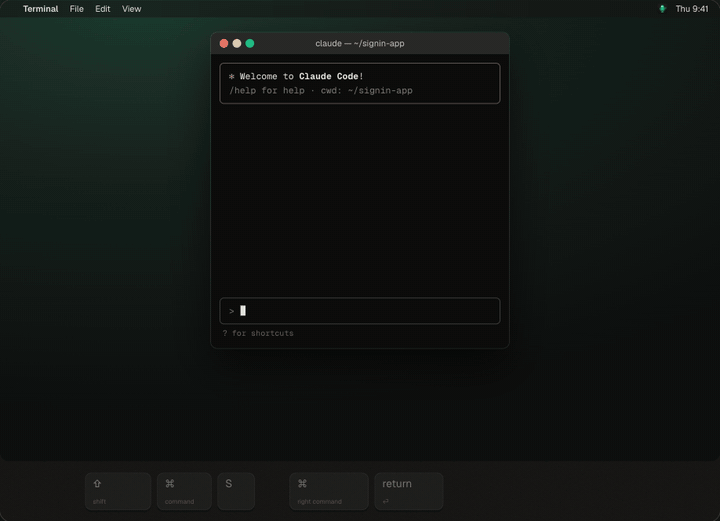Viewport: 720px width, 521px height.
Task: Click the return key
Action: click(409, 491)
